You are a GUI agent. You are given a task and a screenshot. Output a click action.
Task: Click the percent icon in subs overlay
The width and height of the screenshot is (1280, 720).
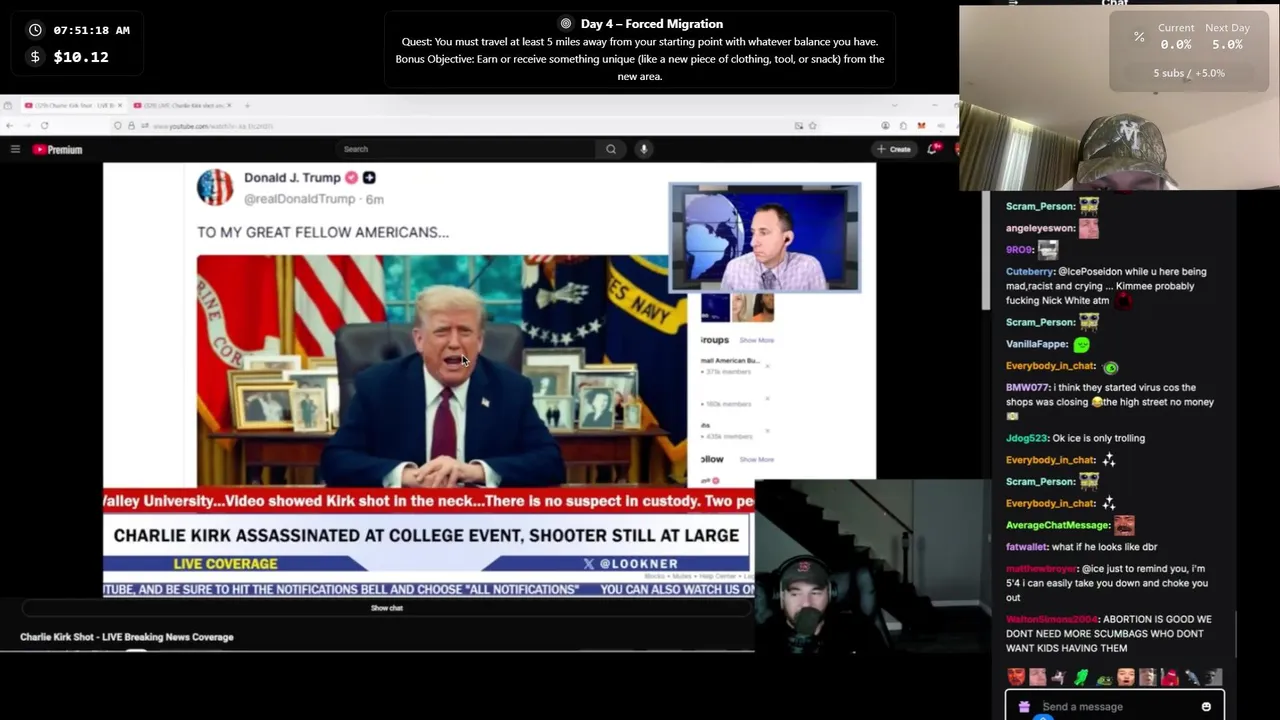coord(1138,36)
